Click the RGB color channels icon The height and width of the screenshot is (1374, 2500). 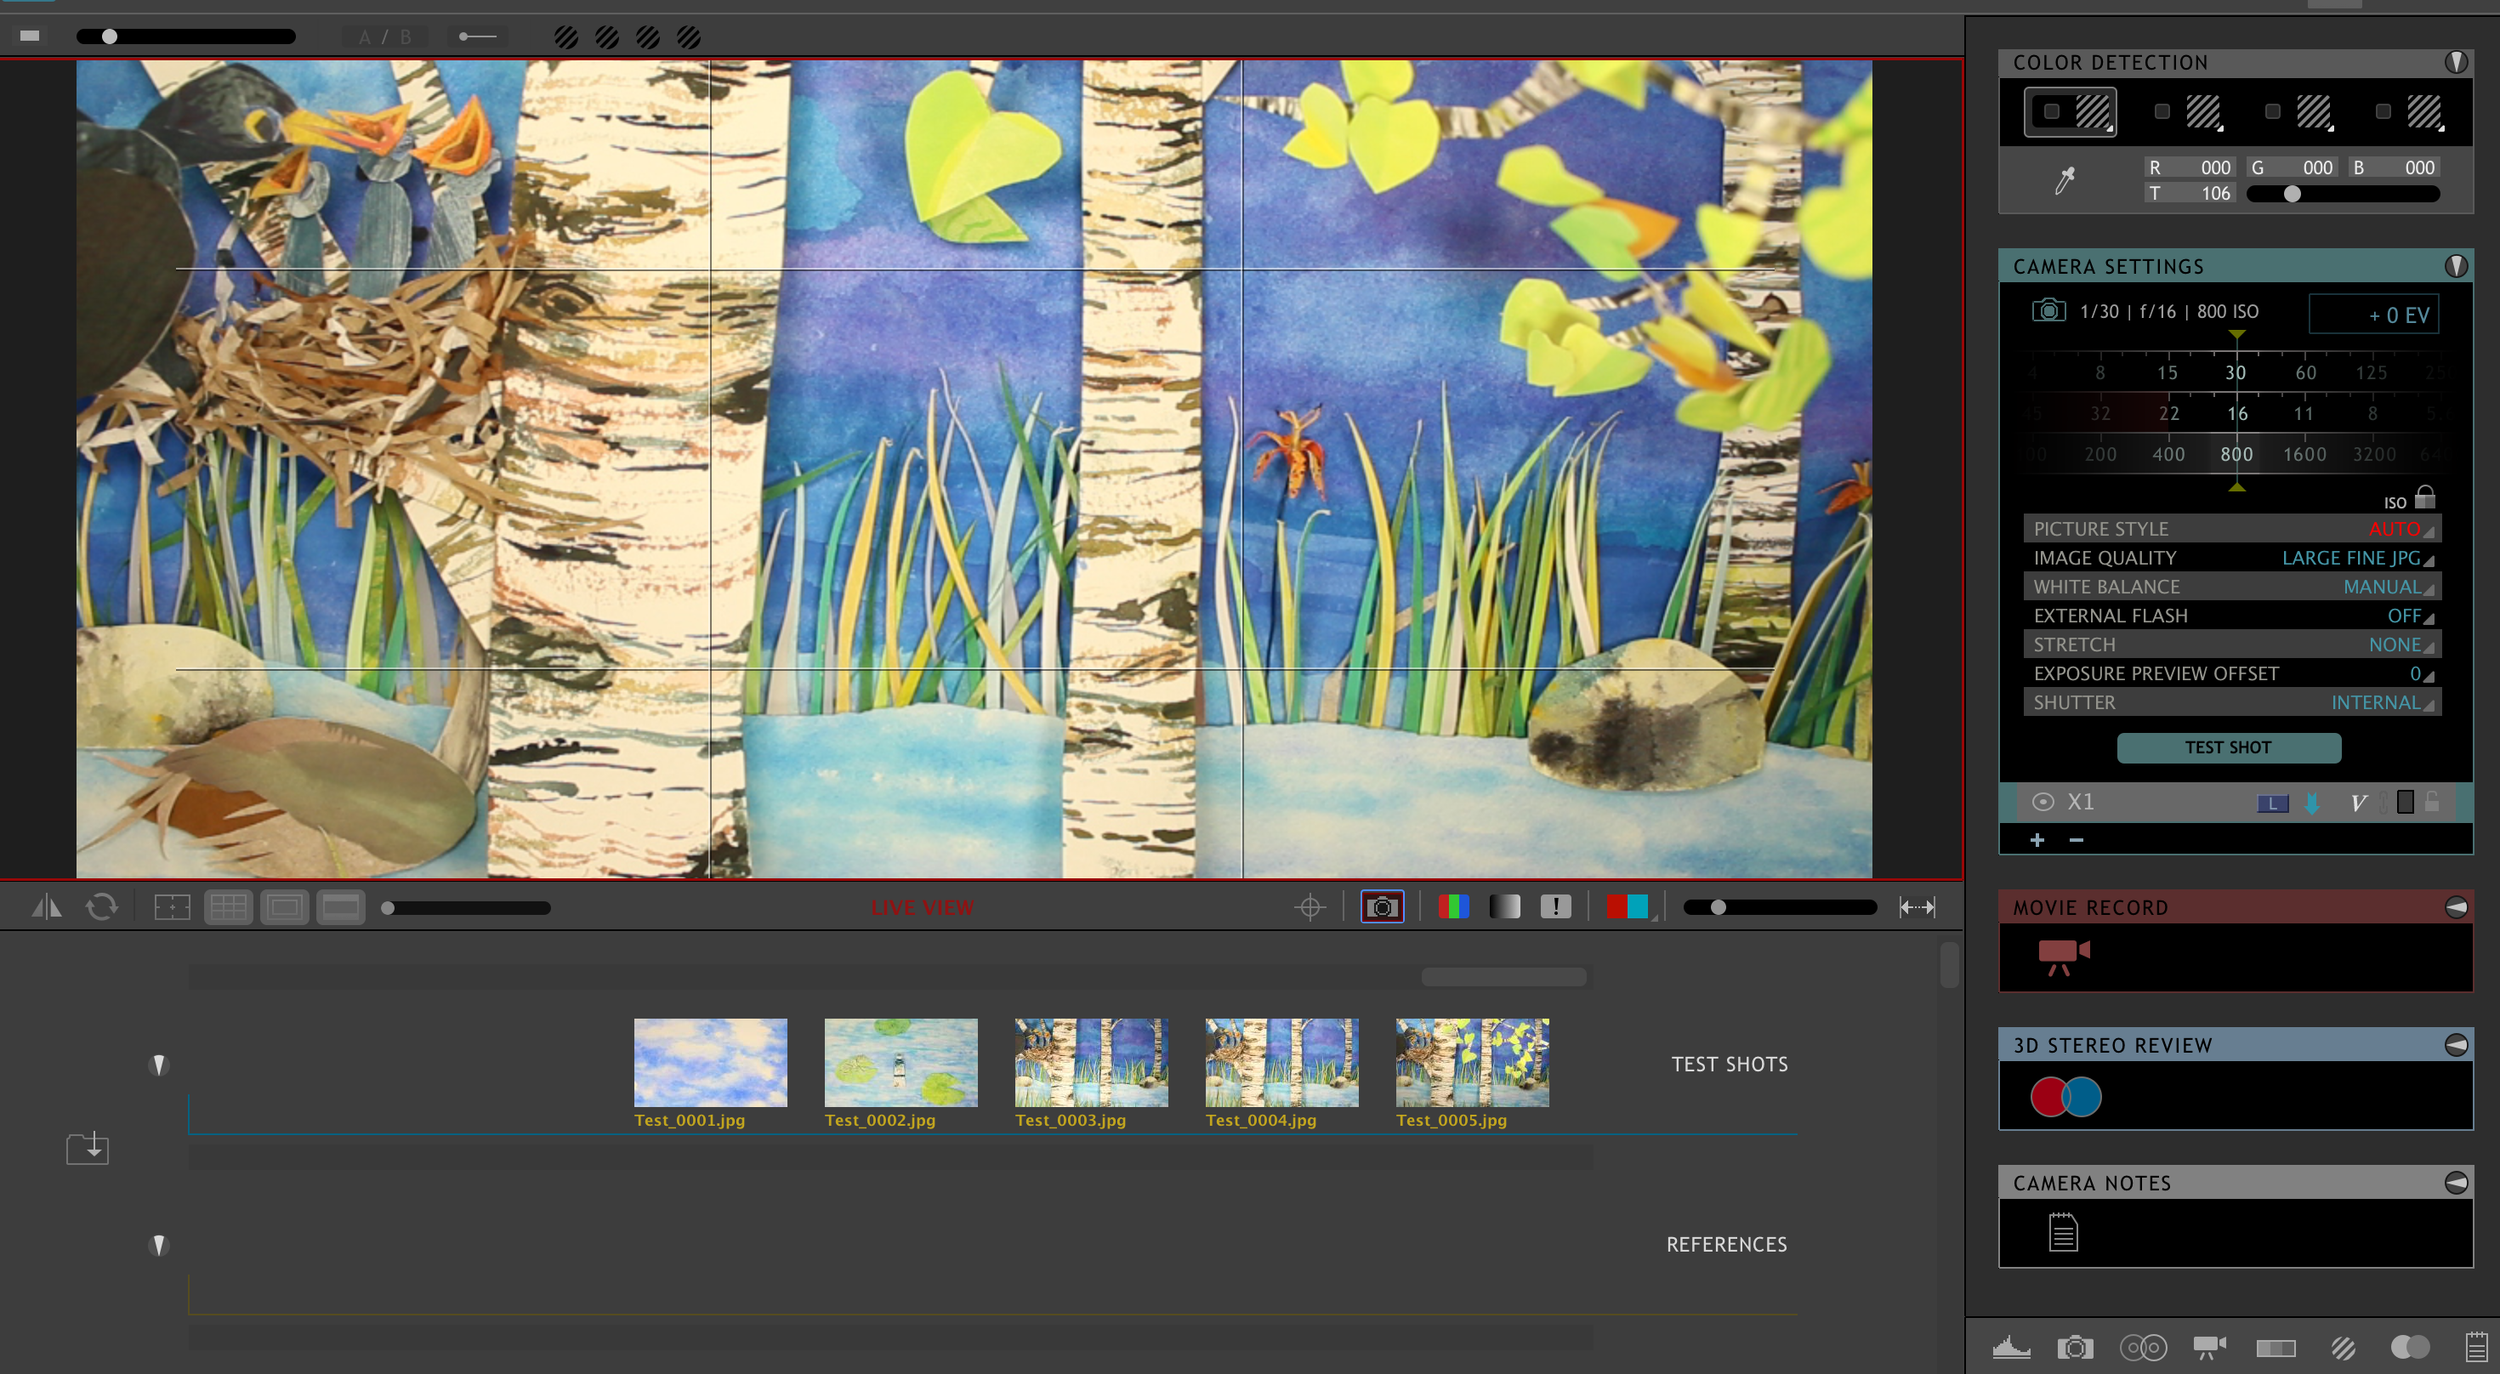1453,907
